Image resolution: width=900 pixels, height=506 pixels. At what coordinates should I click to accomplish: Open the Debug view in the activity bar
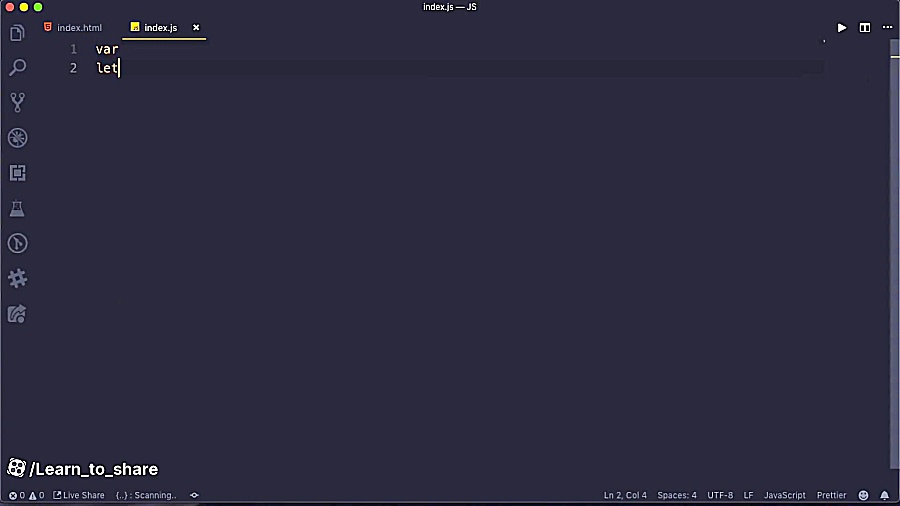17,138
